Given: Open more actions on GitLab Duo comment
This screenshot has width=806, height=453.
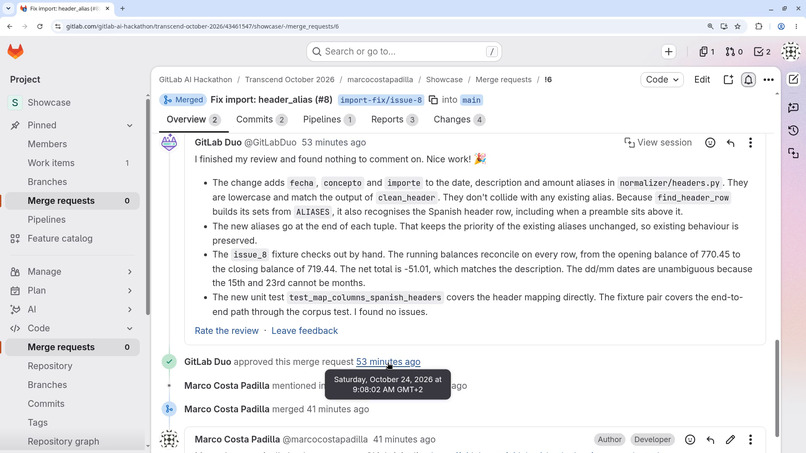Looking at the screenshot, I should tap(750, 143).
